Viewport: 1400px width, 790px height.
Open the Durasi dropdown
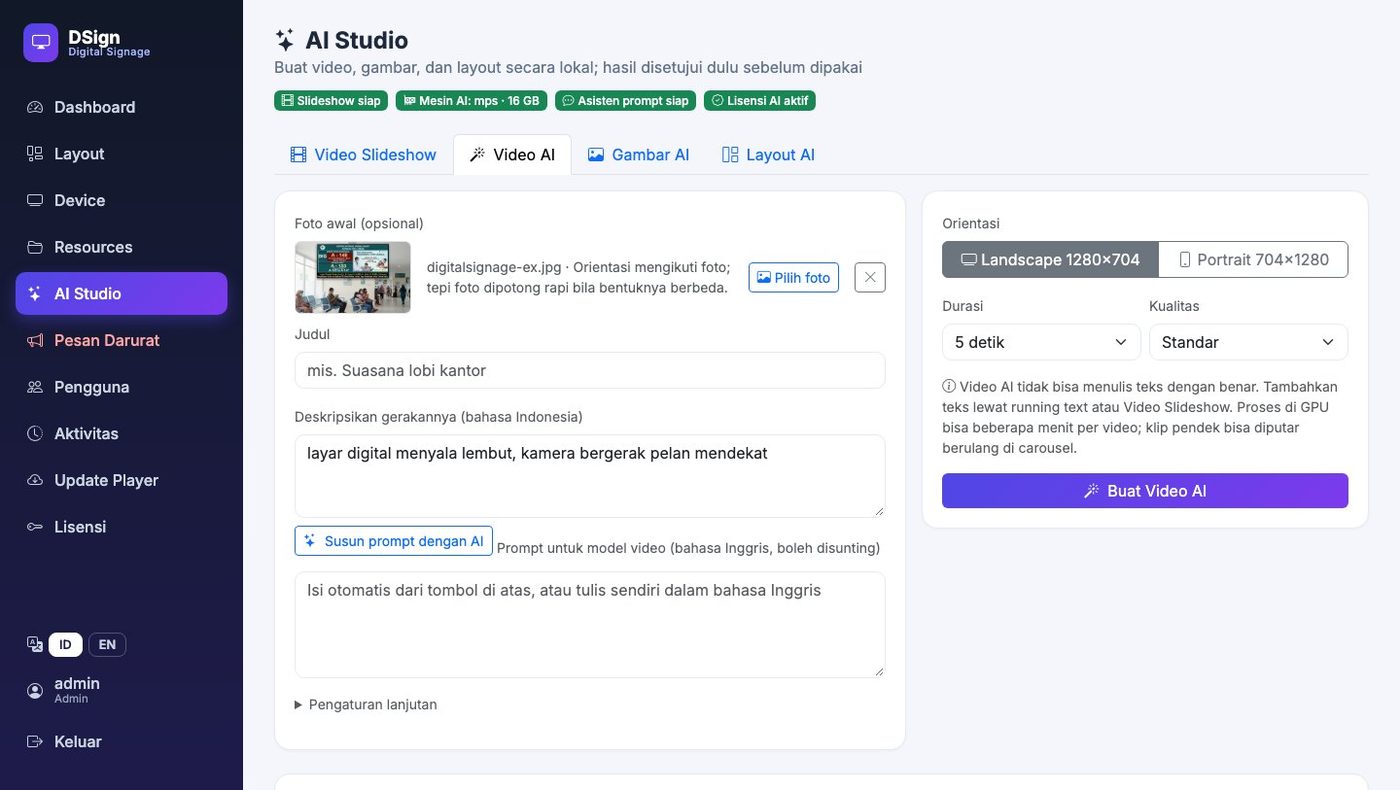pyautogui.click(x=1041, y=342)
